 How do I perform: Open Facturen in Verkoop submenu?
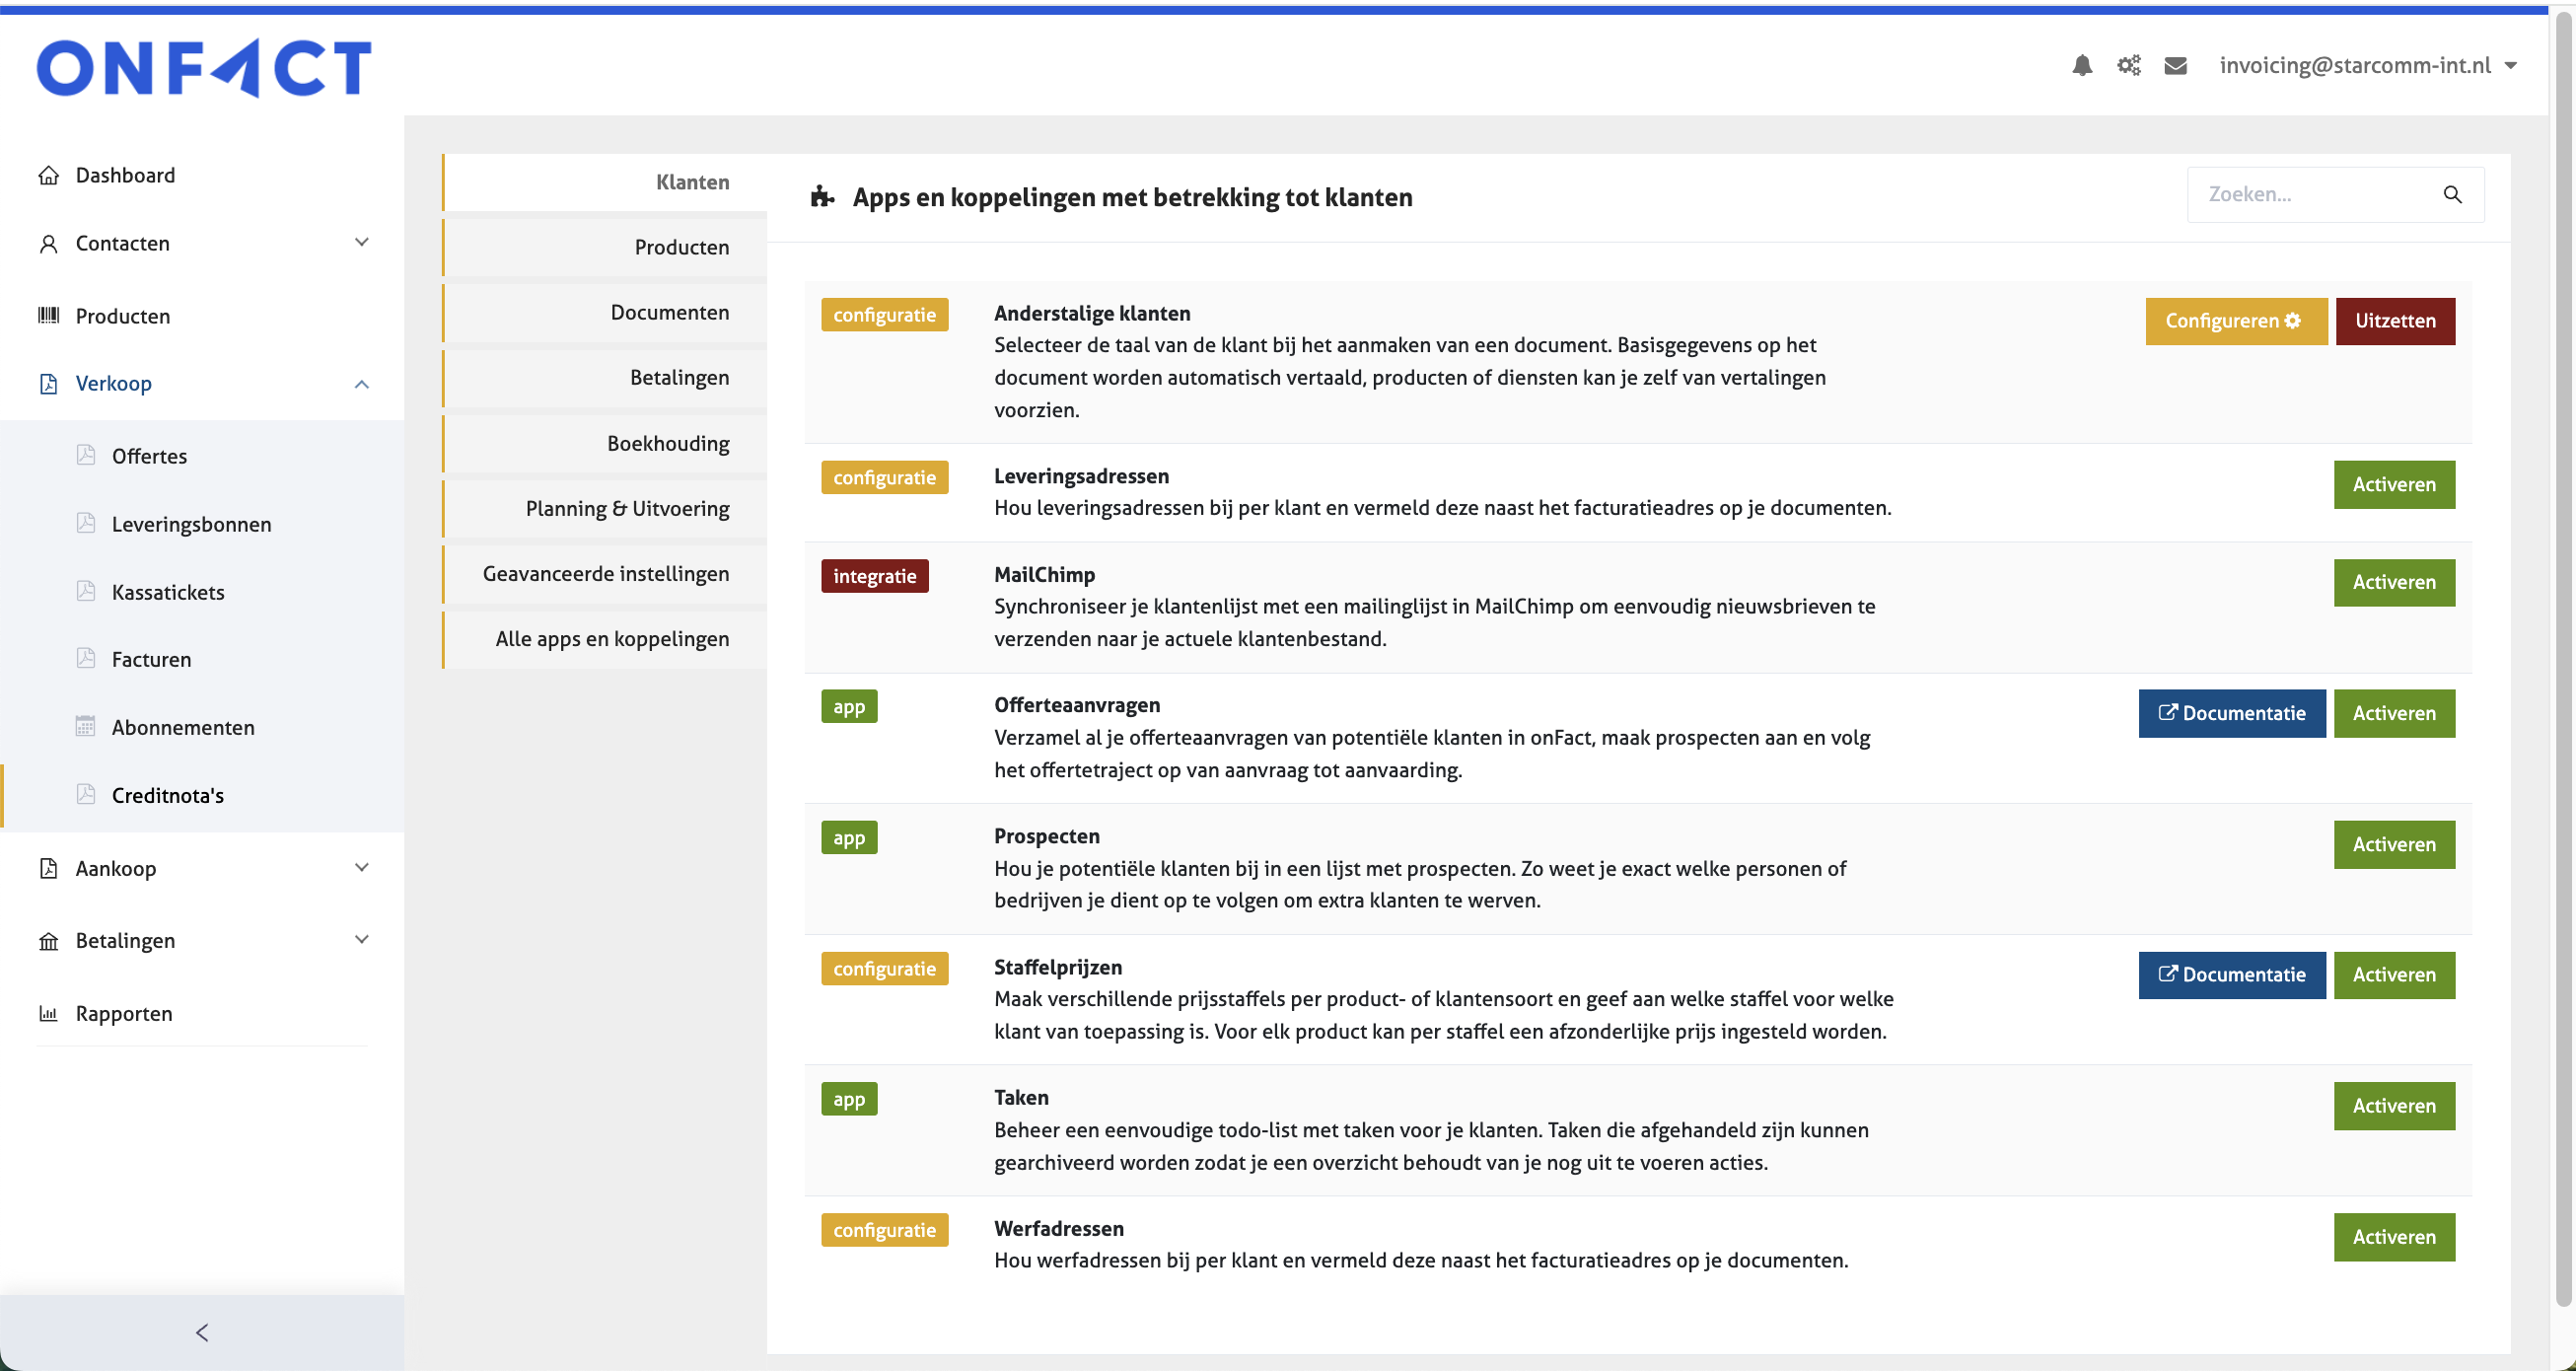click(x=151, y=659)
